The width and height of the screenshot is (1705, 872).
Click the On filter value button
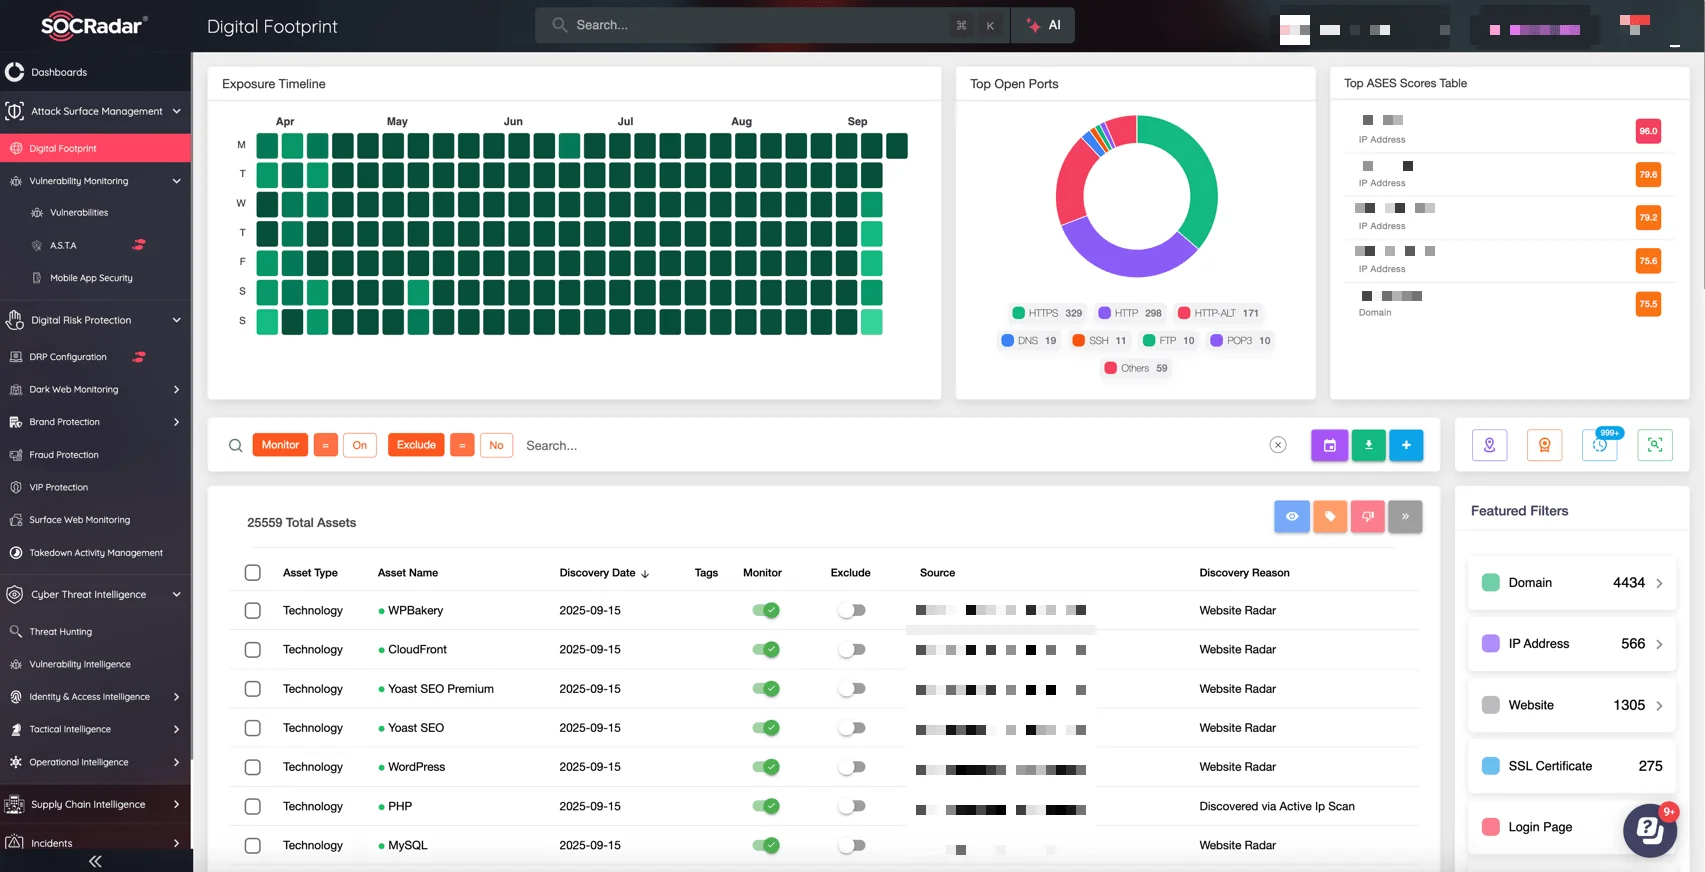pyautogui.click(x=360, y=445)
